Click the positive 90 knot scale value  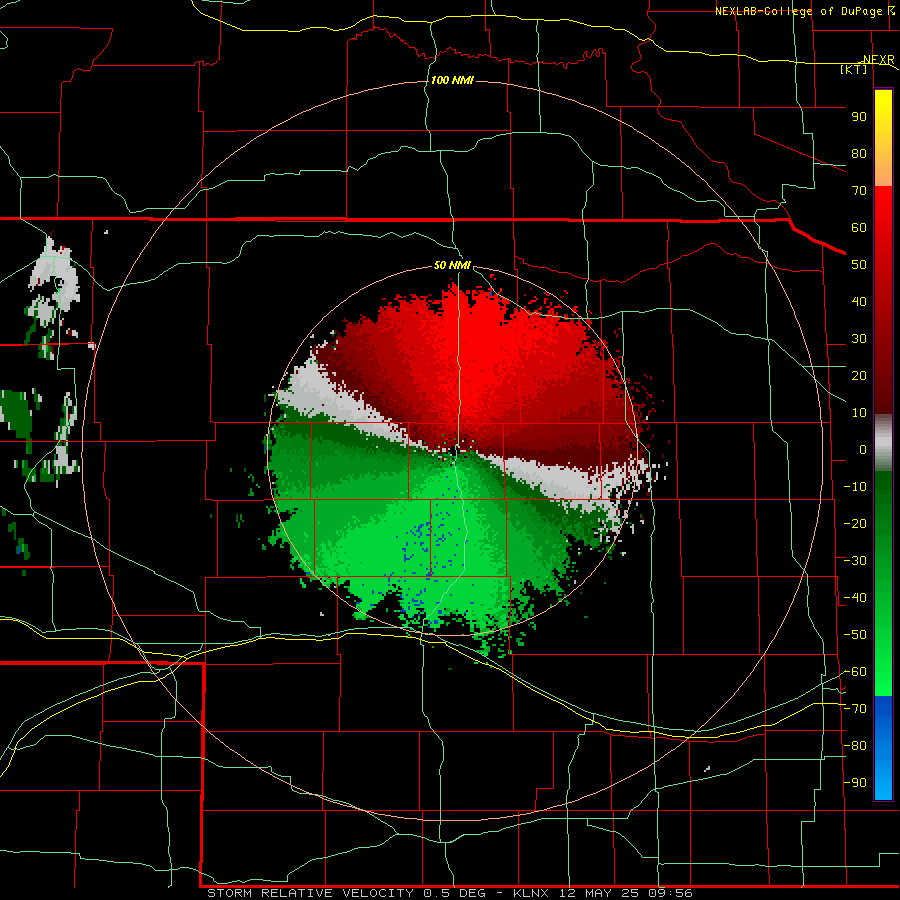(x=859, y=117)
